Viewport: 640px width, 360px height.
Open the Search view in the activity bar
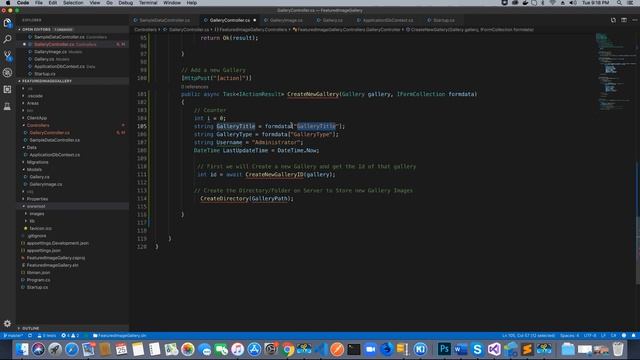(x=7, y=39)
